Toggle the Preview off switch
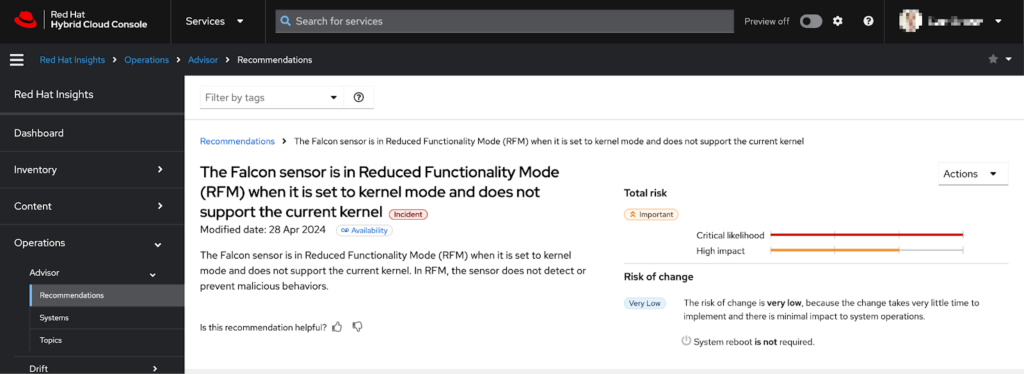The height and width of the screenshot is (374, 1024). point(811,22)
